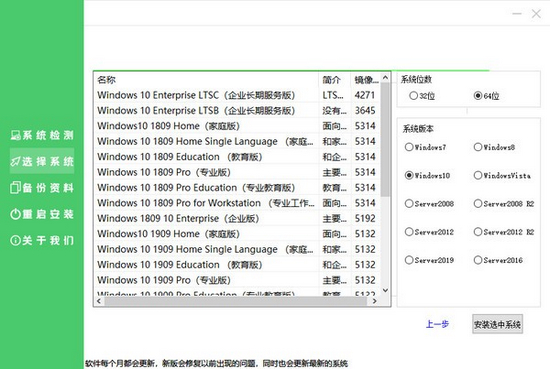Open the 重启安装 sidebar item

click(42, 214)
